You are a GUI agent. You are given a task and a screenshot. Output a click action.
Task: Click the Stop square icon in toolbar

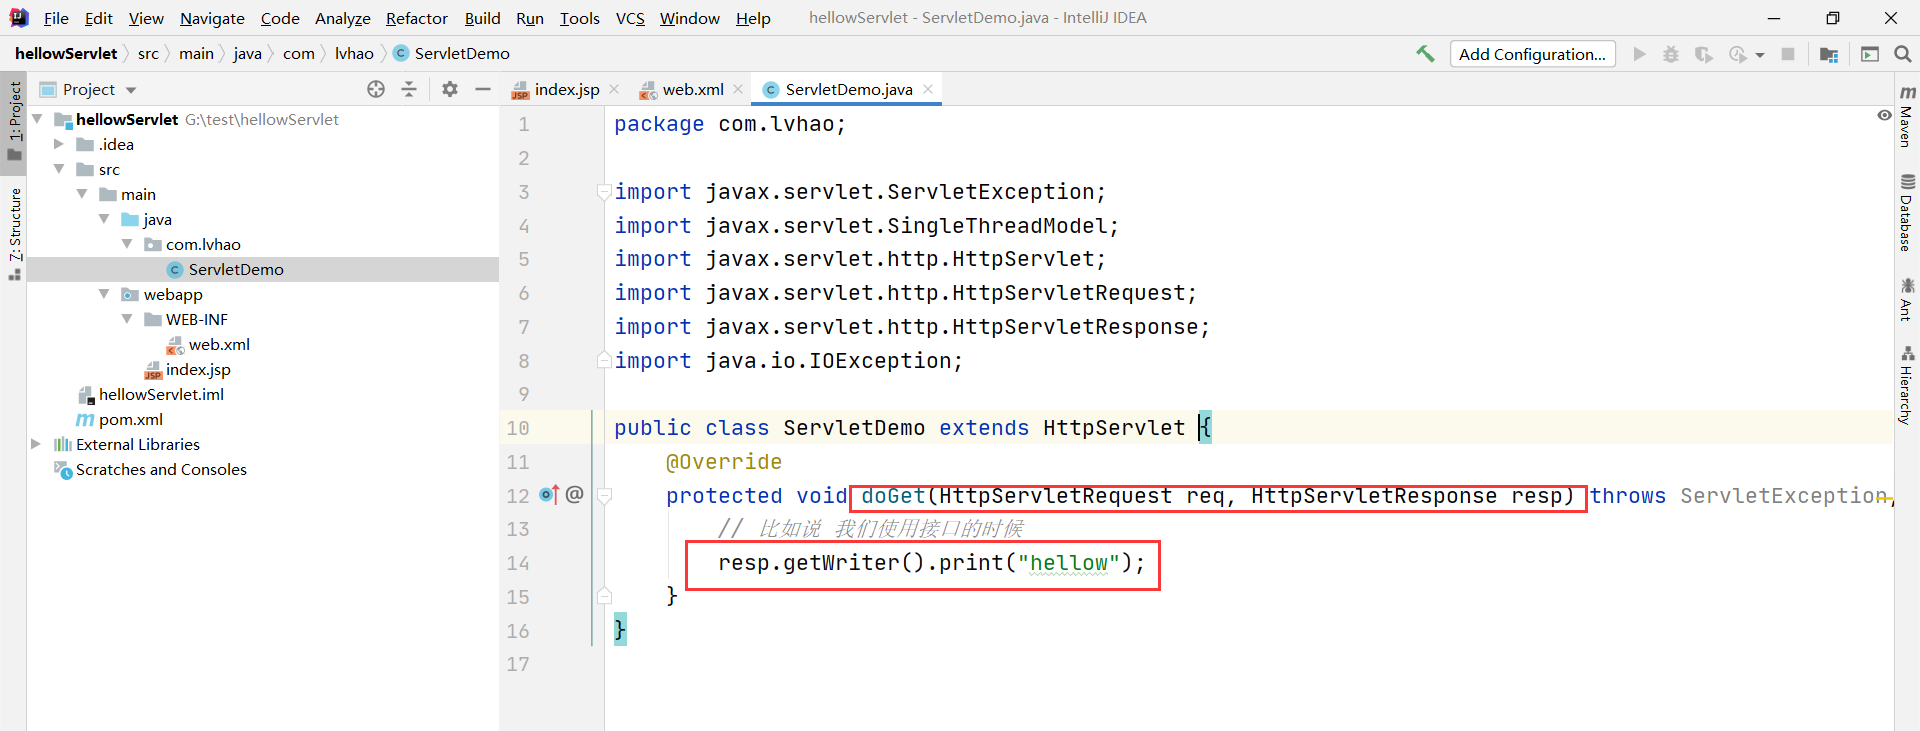(1788, 54)
